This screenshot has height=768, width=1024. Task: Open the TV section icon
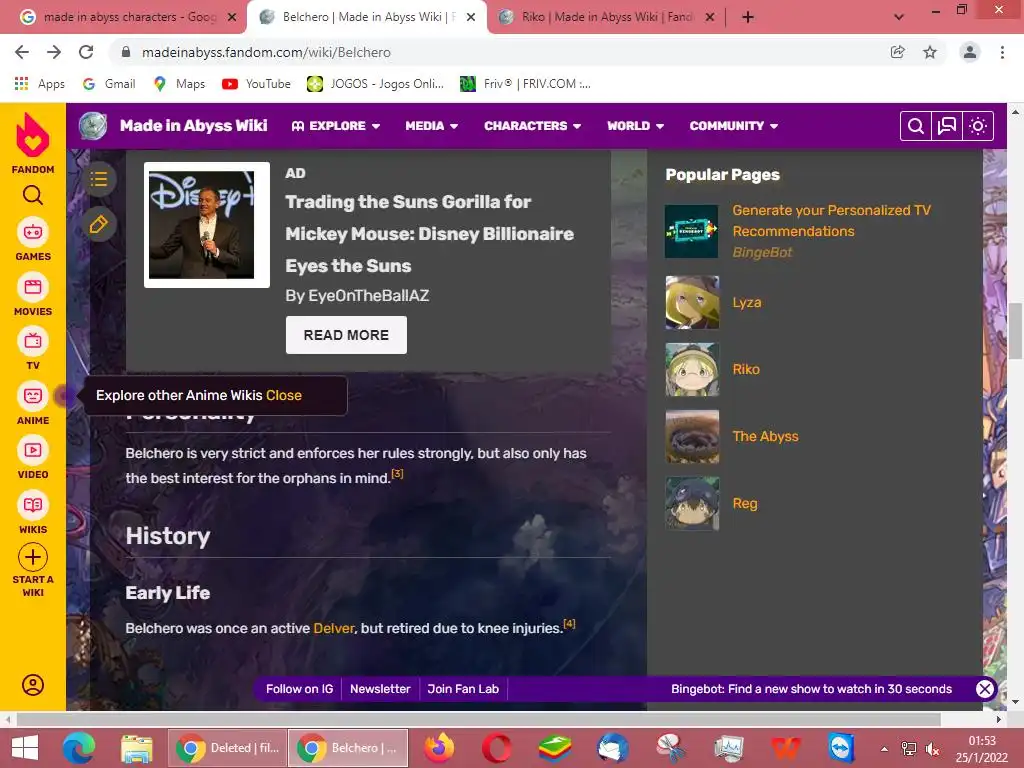click(x=33, y=342)
